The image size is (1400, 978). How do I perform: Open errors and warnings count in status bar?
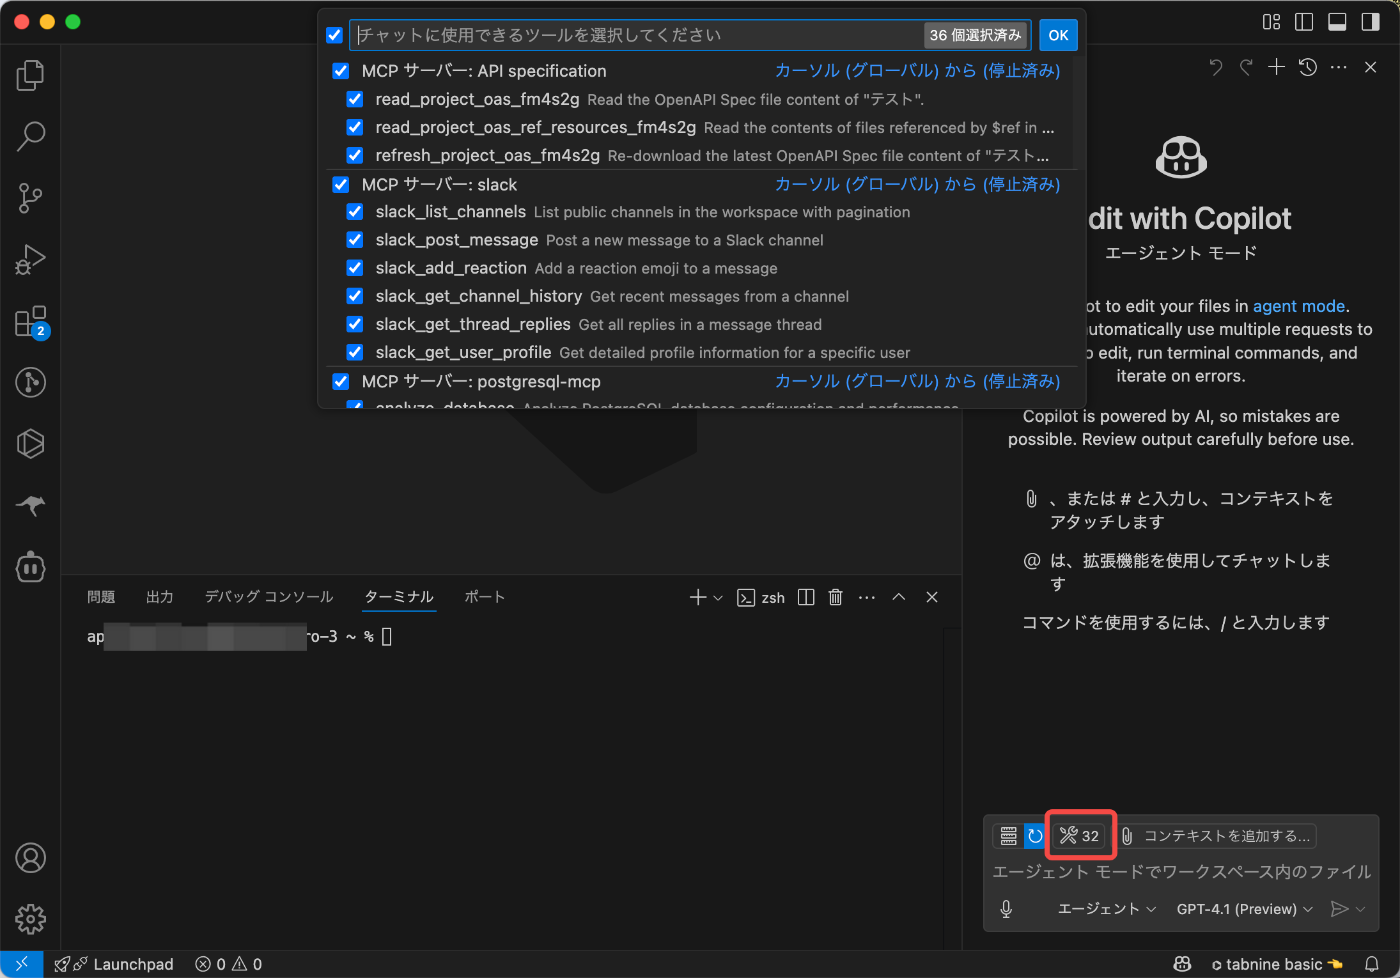(x=228, y=964)
